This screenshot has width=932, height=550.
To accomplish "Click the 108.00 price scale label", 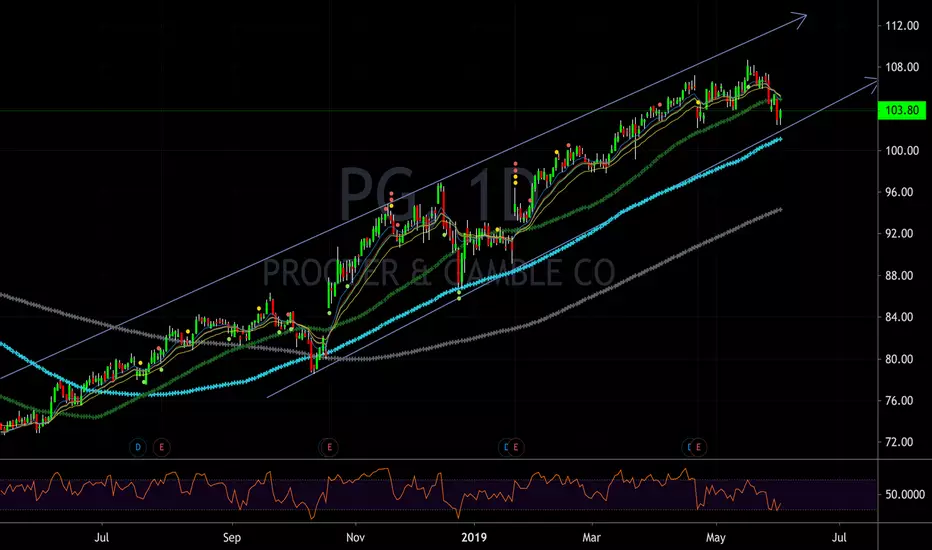I will [x=902, y=67].
